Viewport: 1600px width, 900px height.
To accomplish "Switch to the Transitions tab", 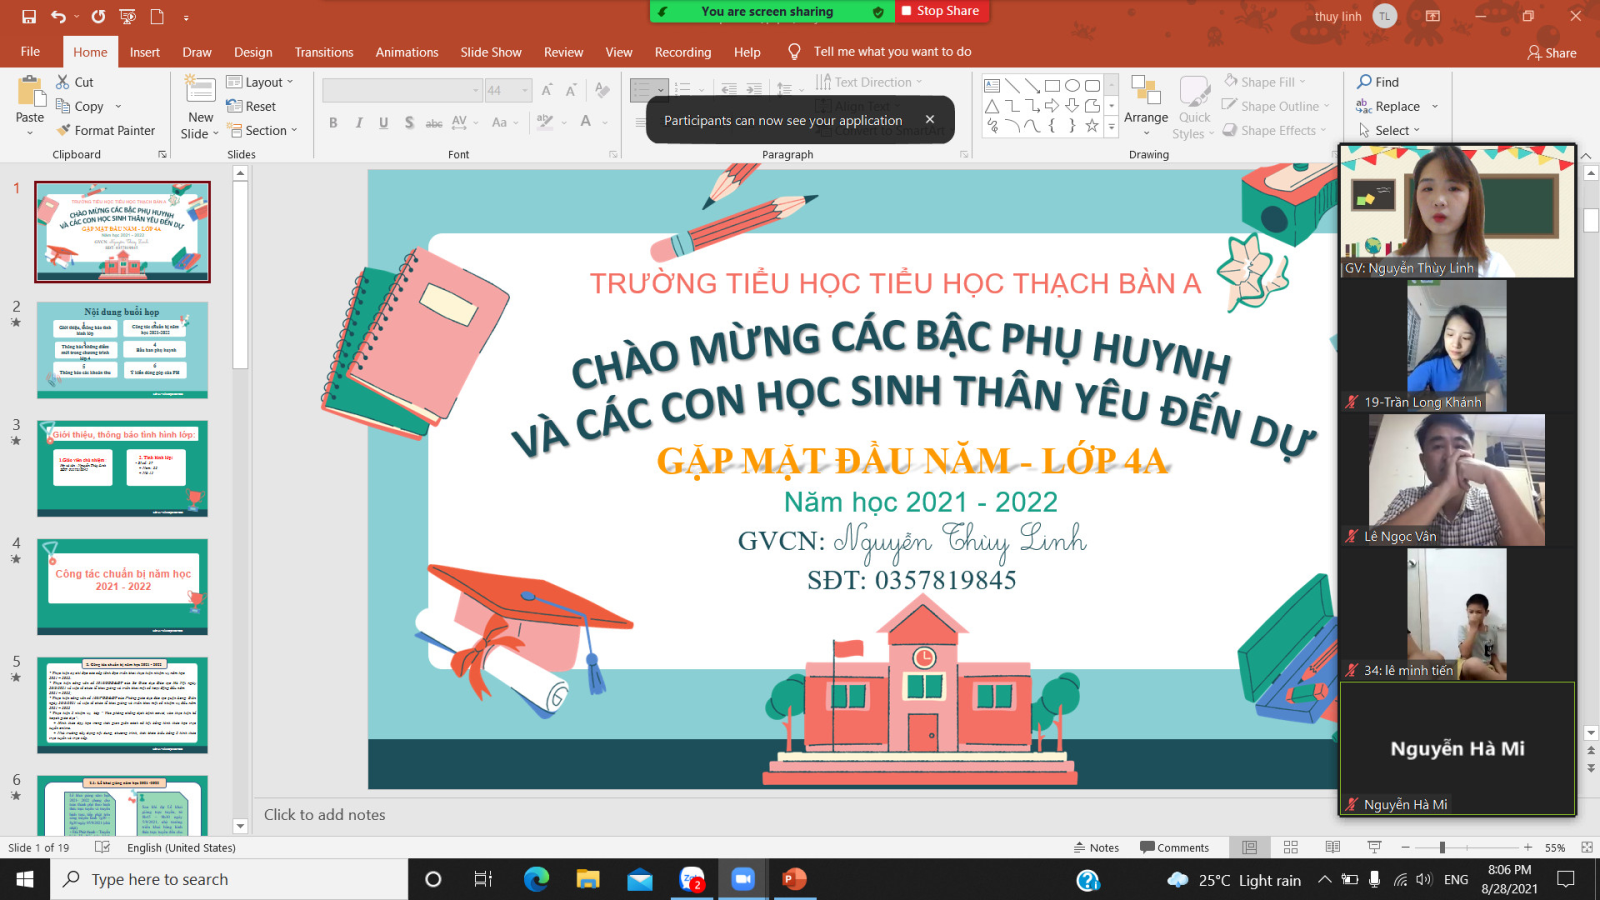I will [x=323, y=52].
